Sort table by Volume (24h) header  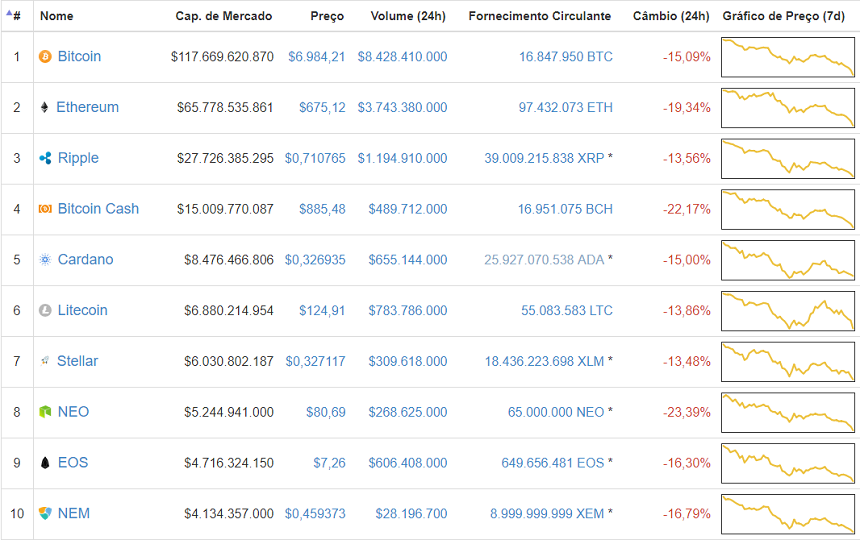tap(408, 16)
